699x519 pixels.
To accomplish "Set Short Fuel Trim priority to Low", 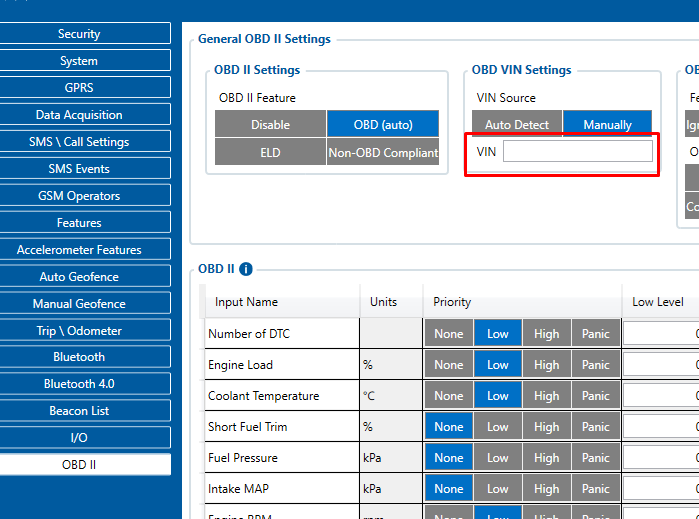I will click(x=498, y=427).
